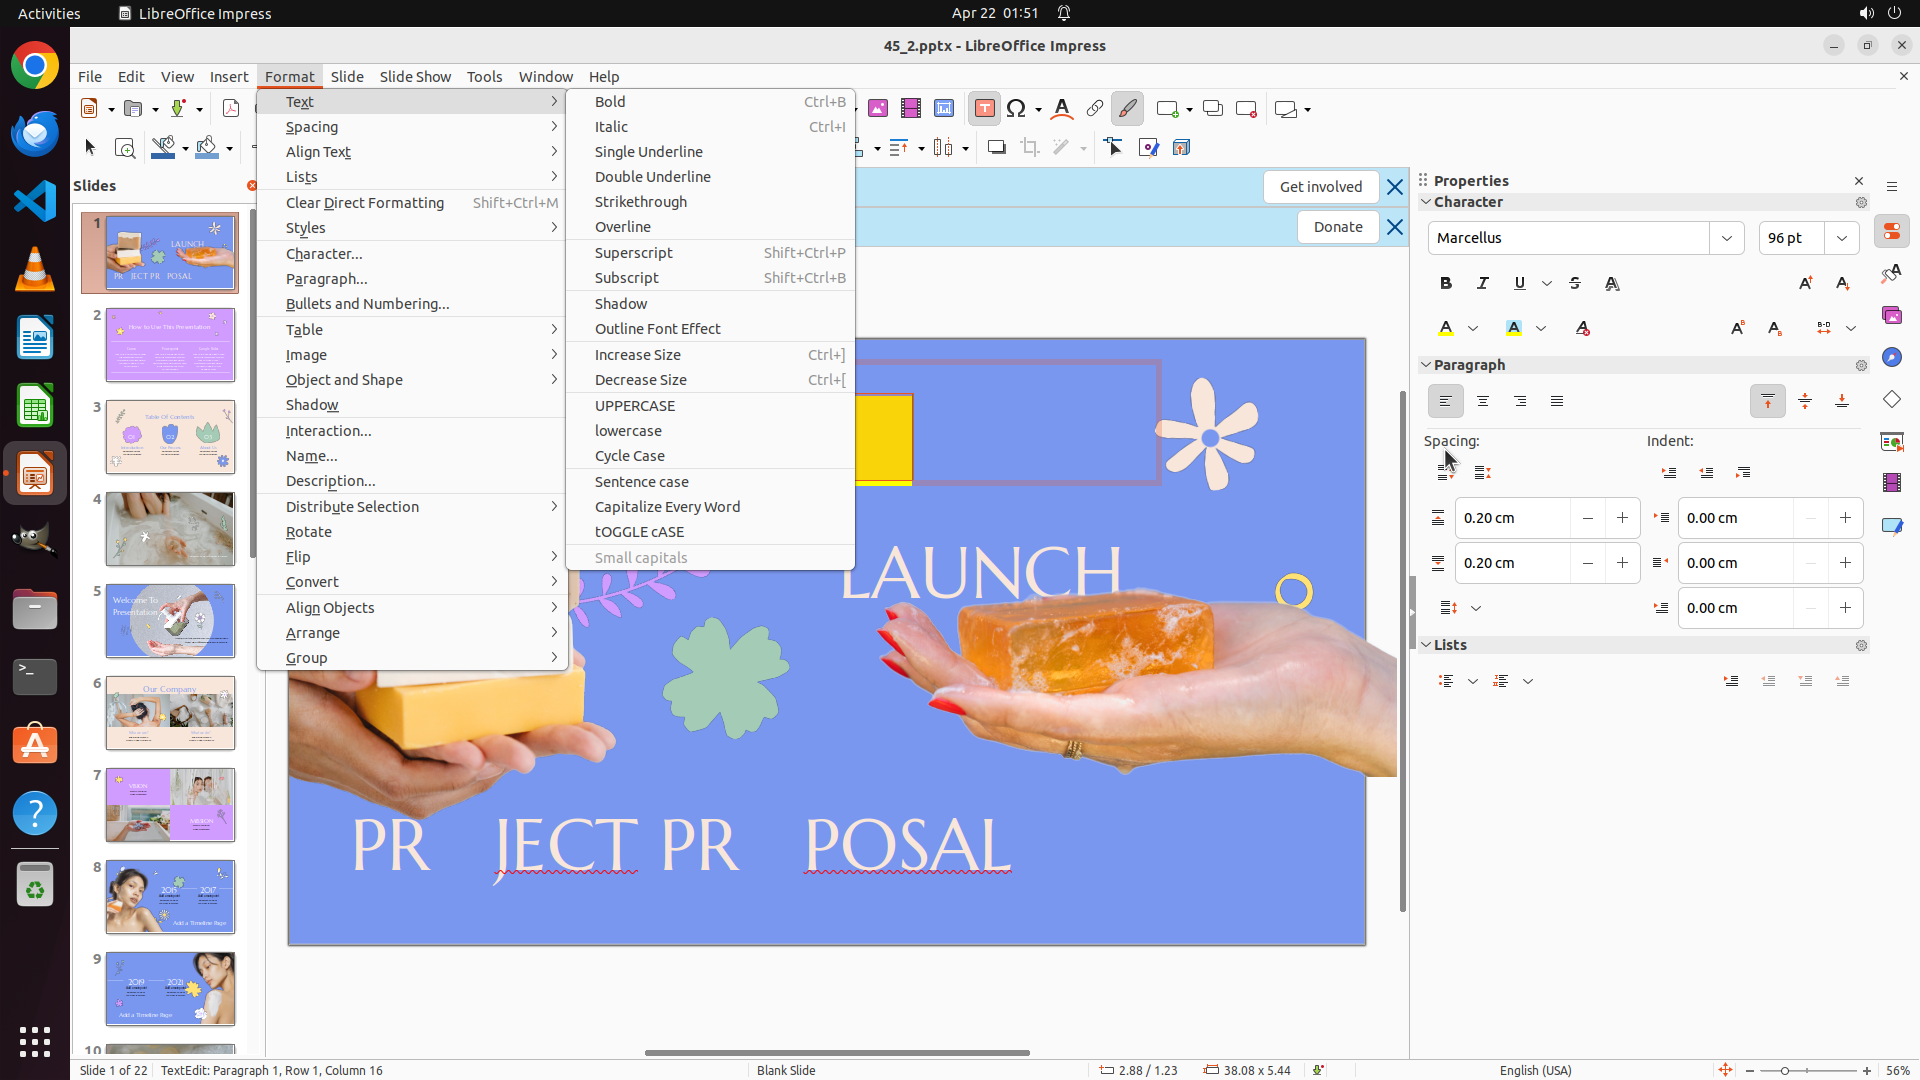Enable center paragraph alignment in sidebar

pos(1483,401)
